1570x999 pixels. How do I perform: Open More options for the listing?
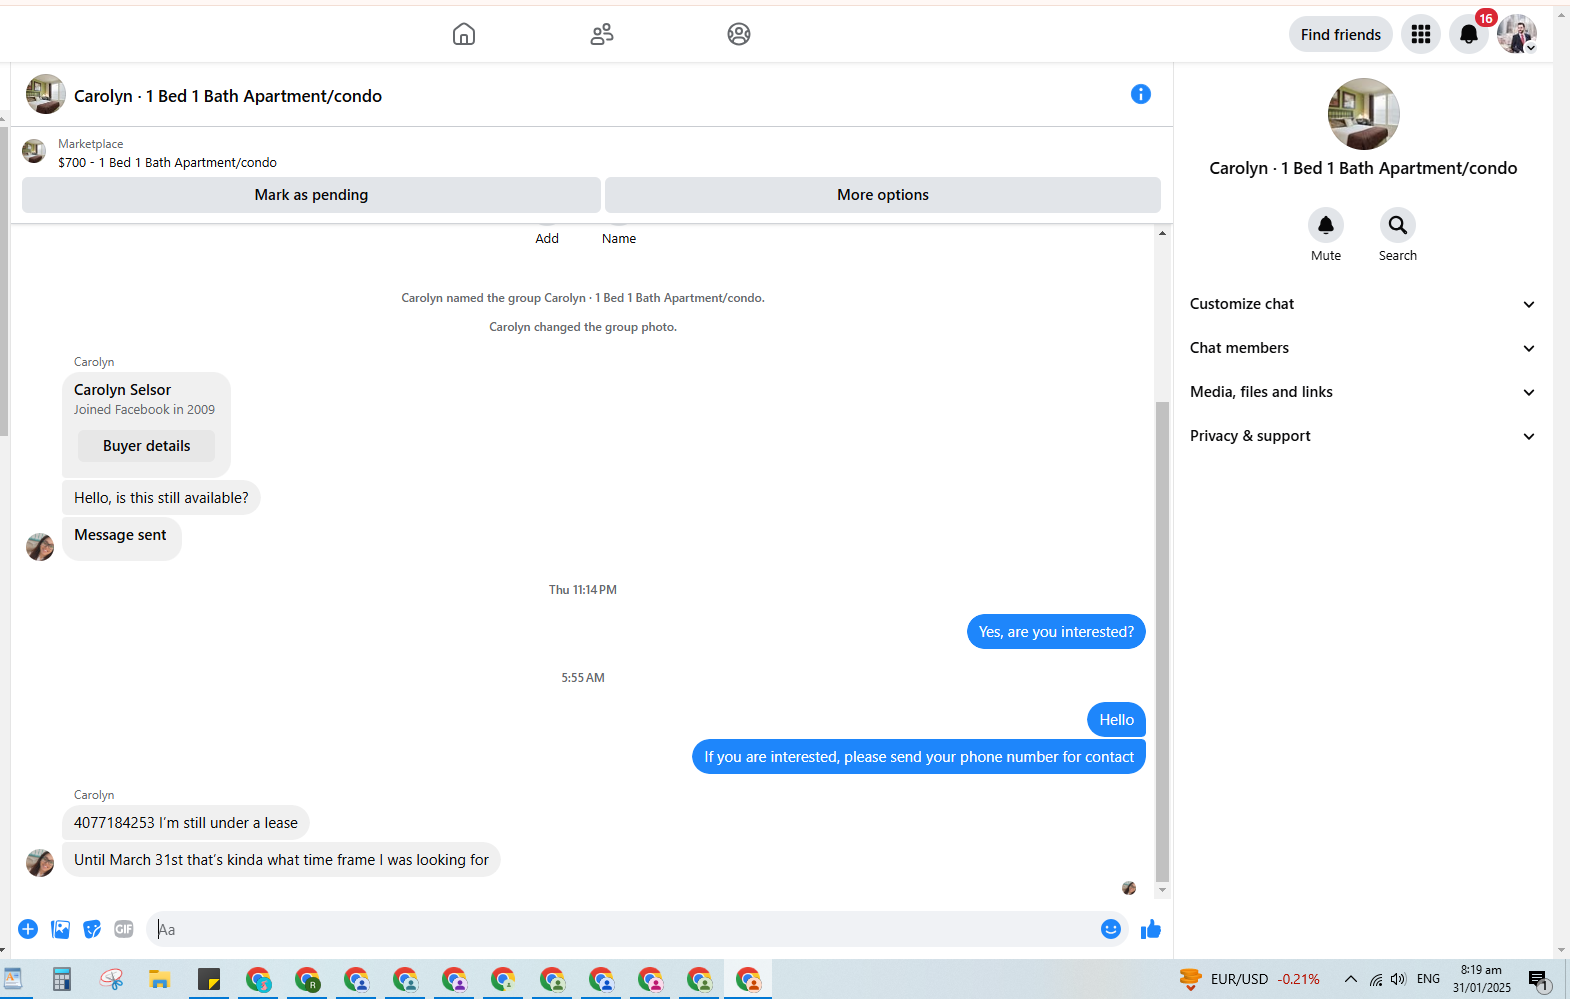883,195
